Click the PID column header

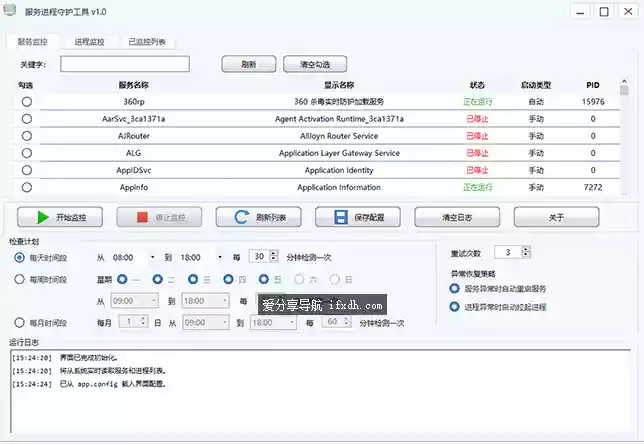click(x=593, y=85)
